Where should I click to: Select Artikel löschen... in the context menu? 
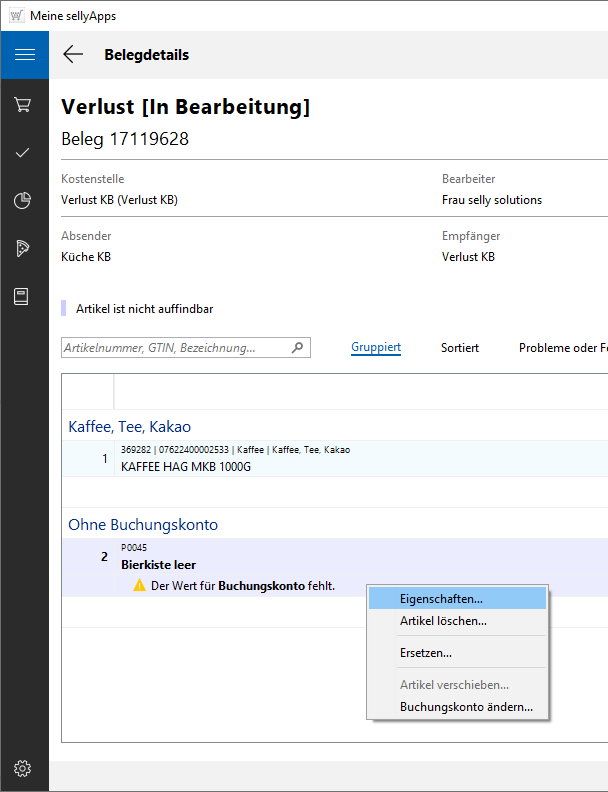tap(443, 621)
